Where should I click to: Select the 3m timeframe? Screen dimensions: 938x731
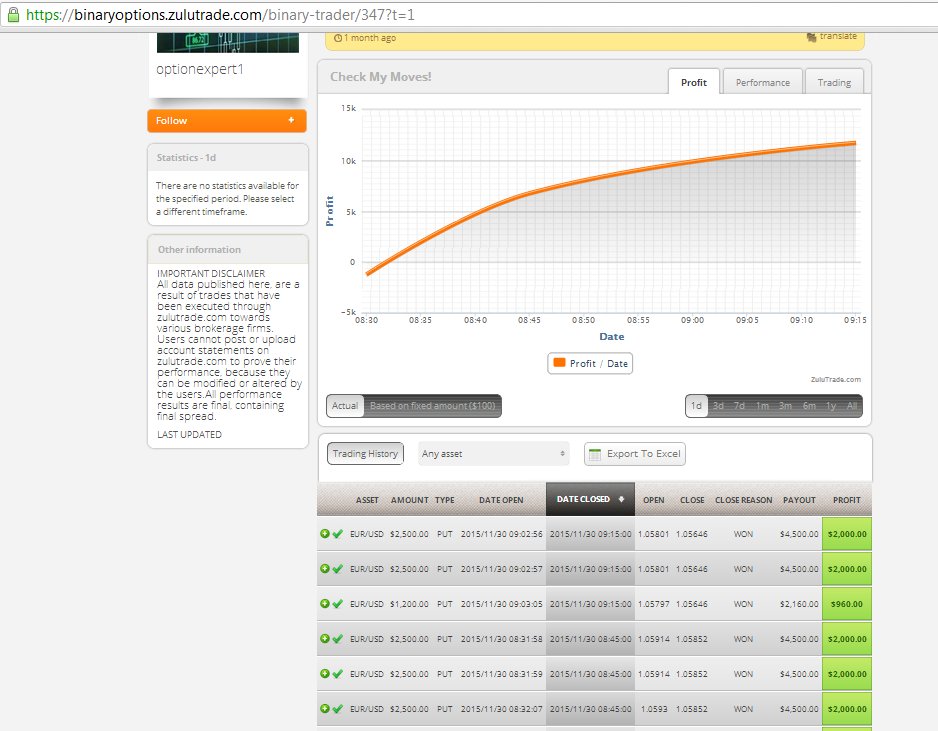(785, 406)
